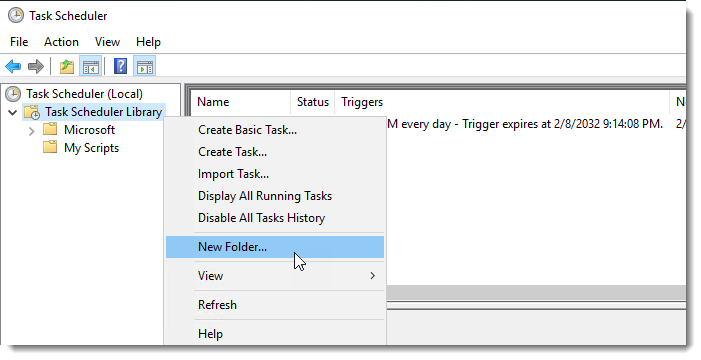The width and height of the screenshot is (701, 360).
Task: Collapse the Task Scheduler Library node
Action: pyautogui.click(x=13, y=112)
